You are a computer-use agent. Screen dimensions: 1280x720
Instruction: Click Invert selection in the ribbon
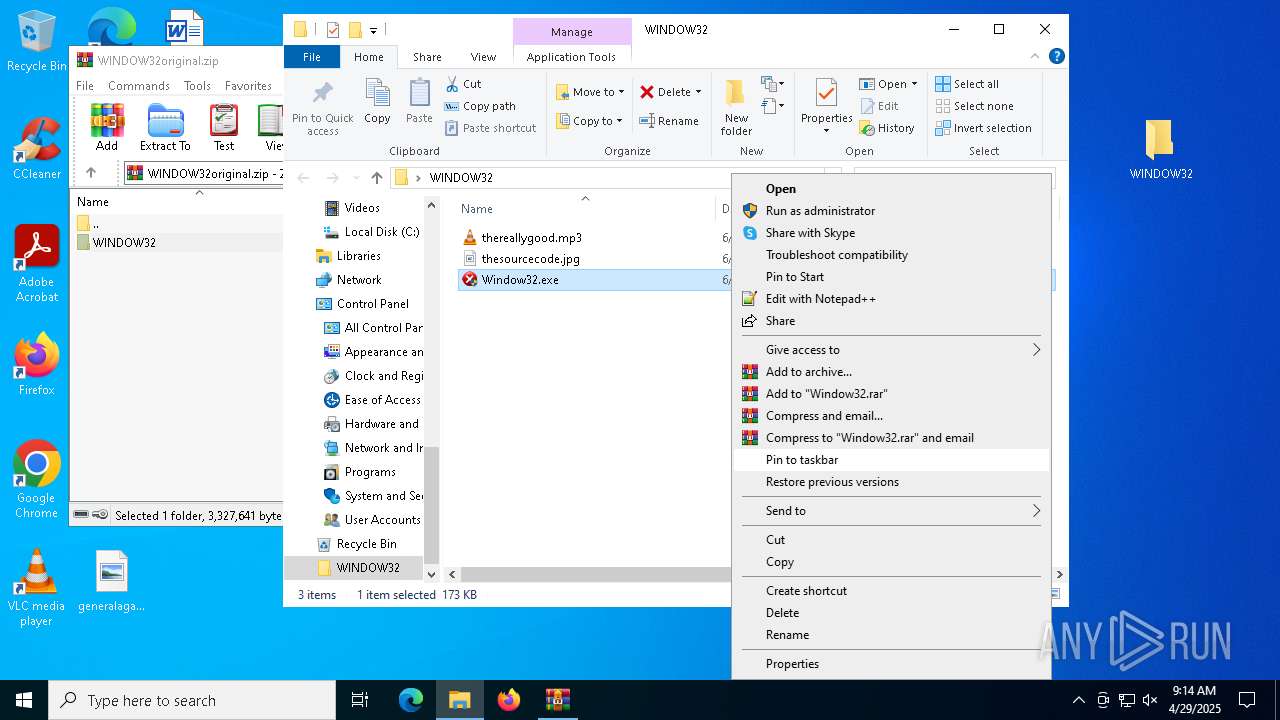[x=983, y=128]
